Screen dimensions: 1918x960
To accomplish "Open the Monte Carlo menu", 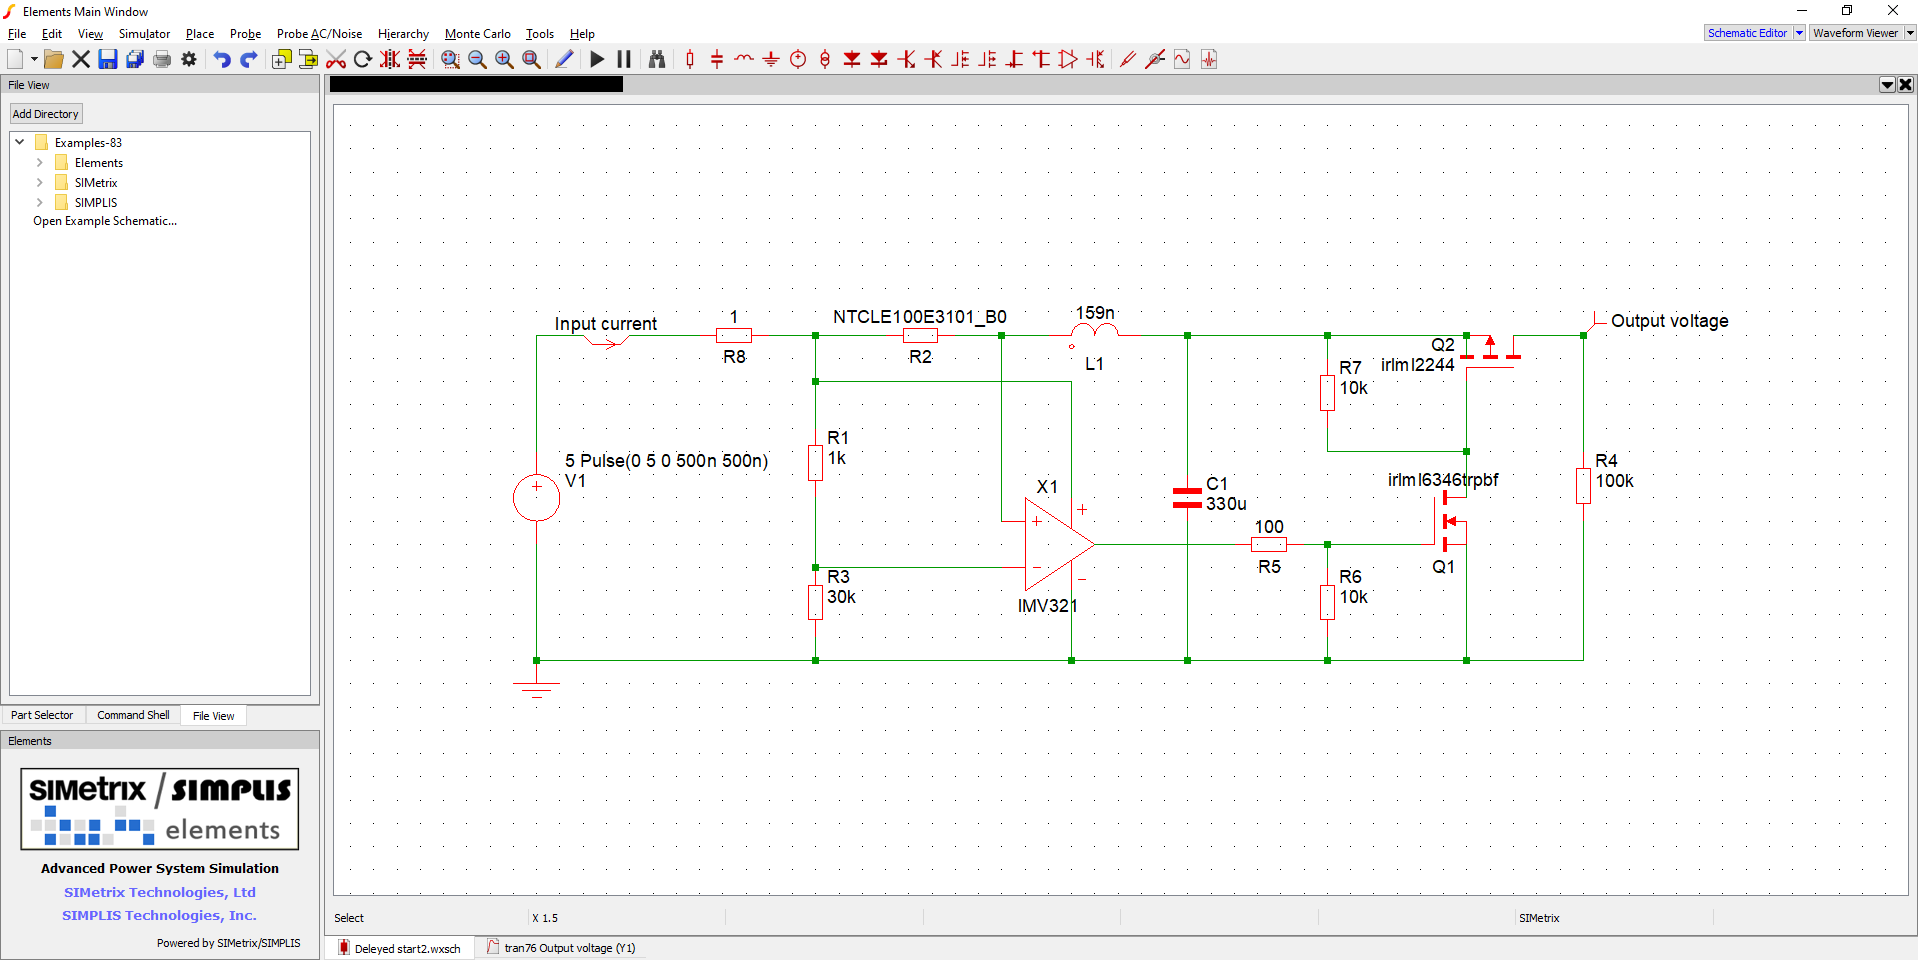I will pyautogui.click(x=477, y=34).
